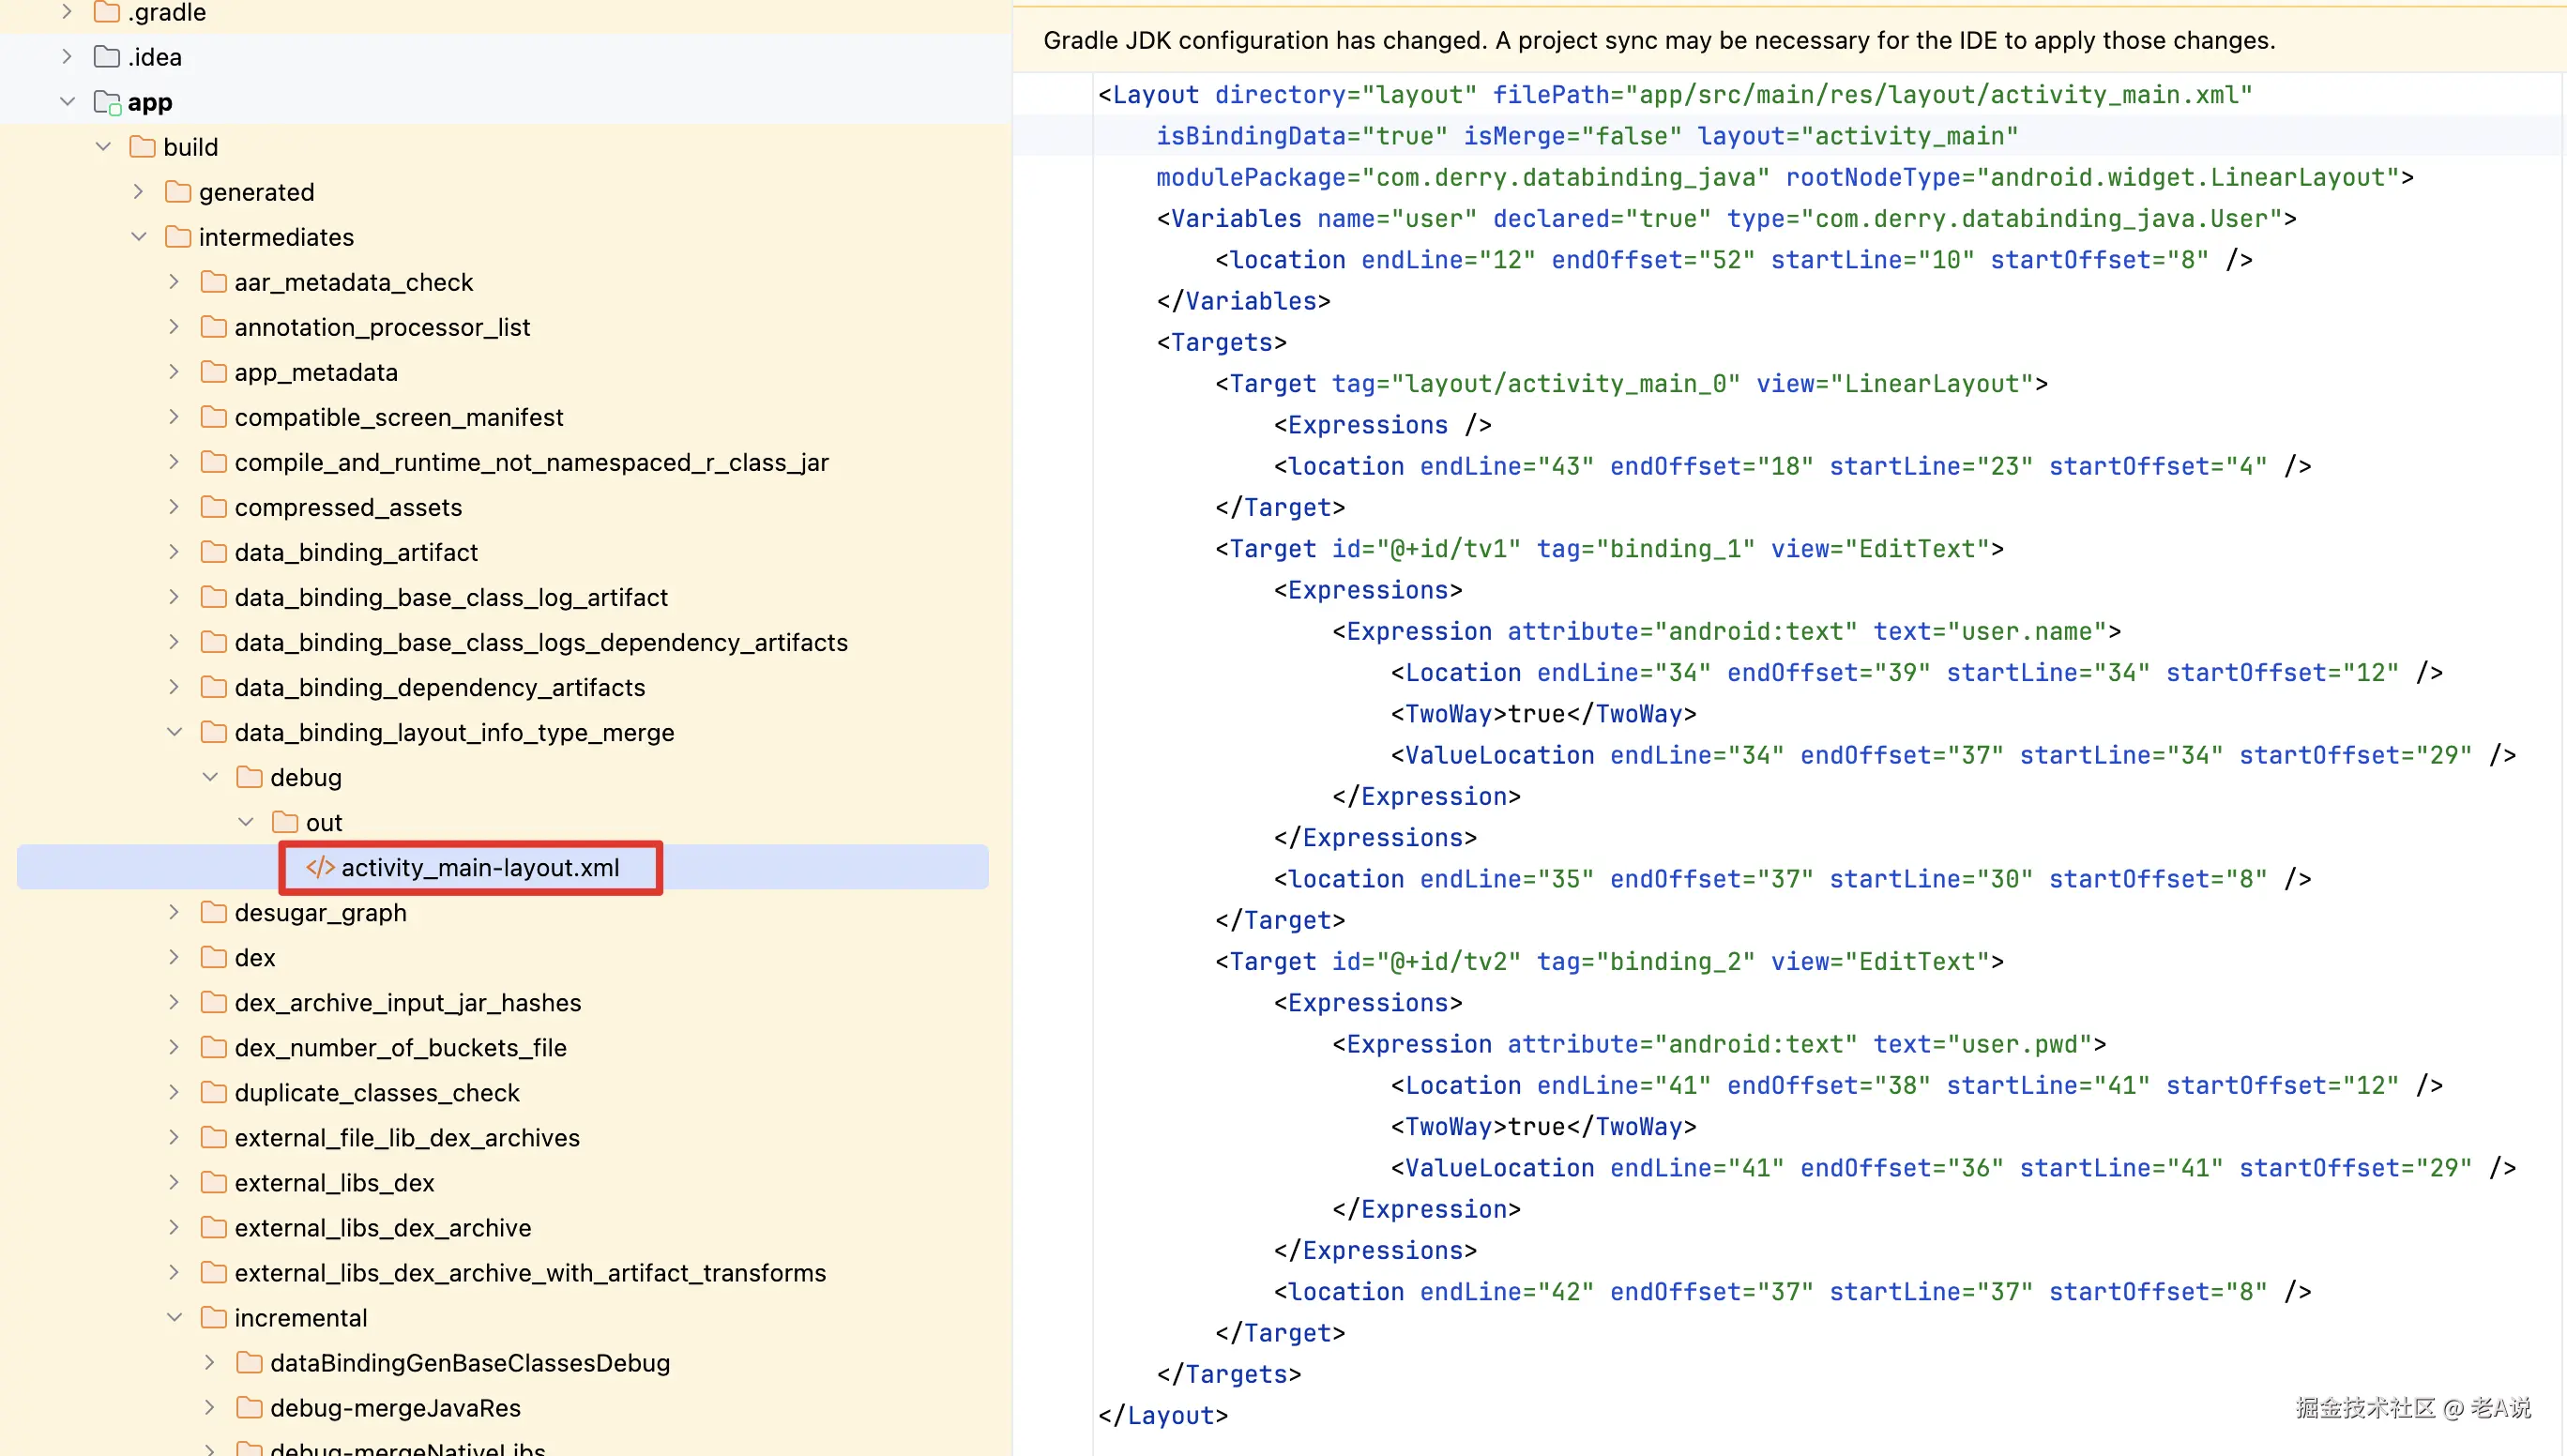Click the isBindingData line in the editor
The image size is (2567, 1456).
[1586, 136]
